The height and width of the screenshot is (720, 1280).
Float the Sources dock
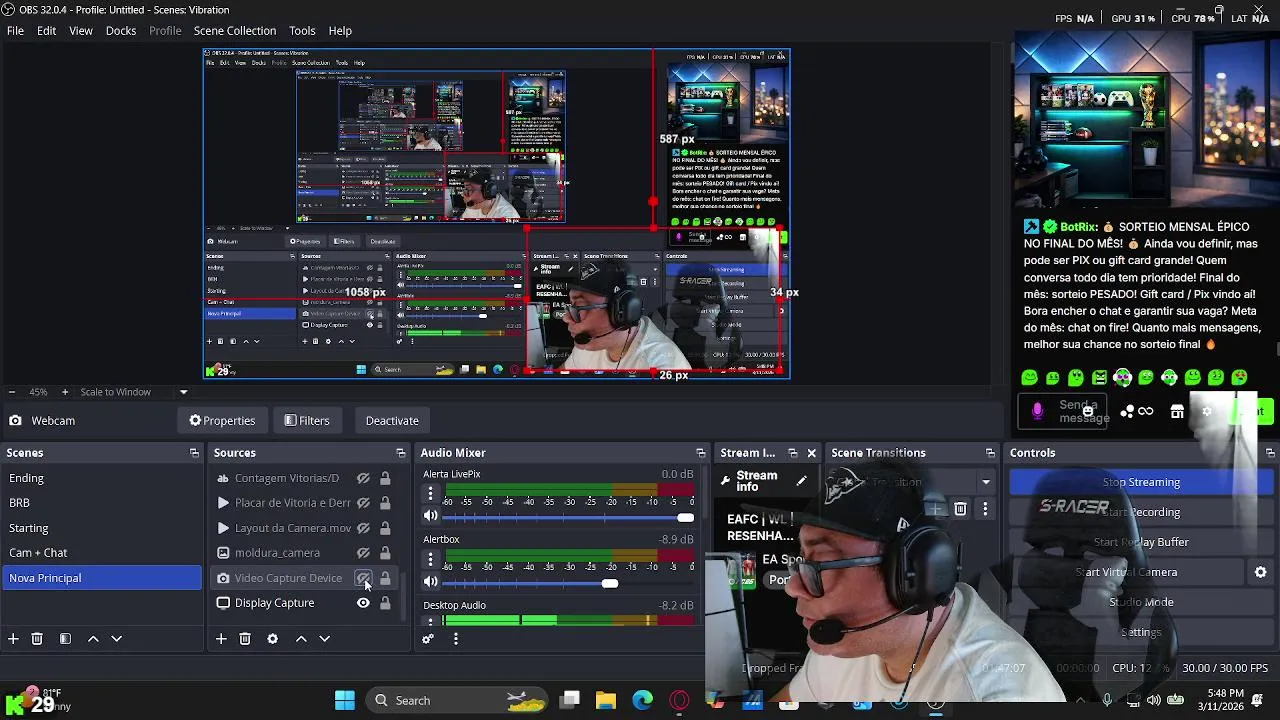[x=400, y=453]
